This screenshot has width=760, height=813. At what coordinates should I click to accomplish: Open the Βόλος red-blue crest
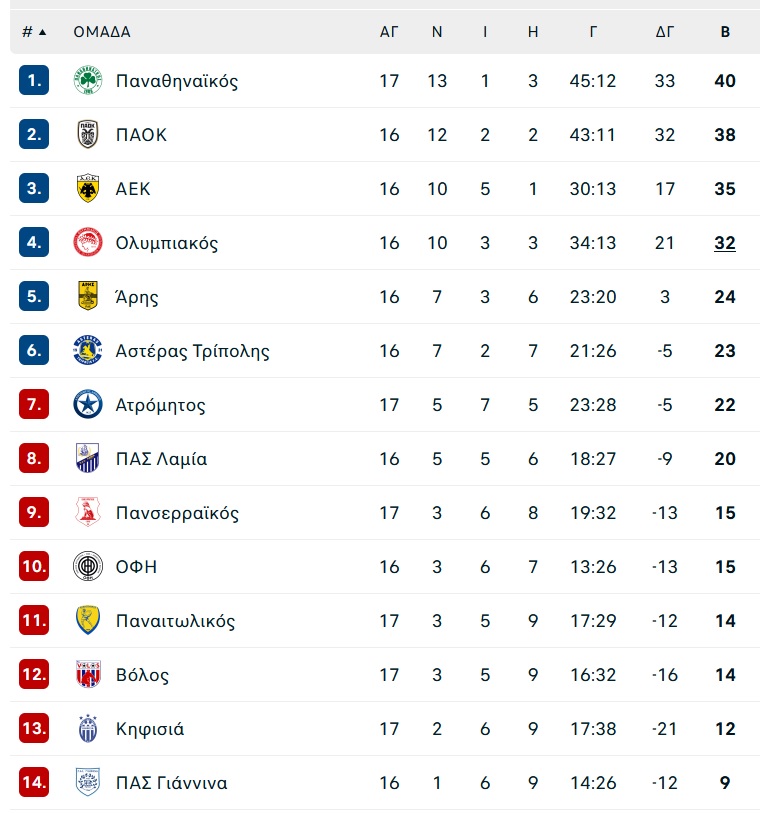tap(88, 674)
